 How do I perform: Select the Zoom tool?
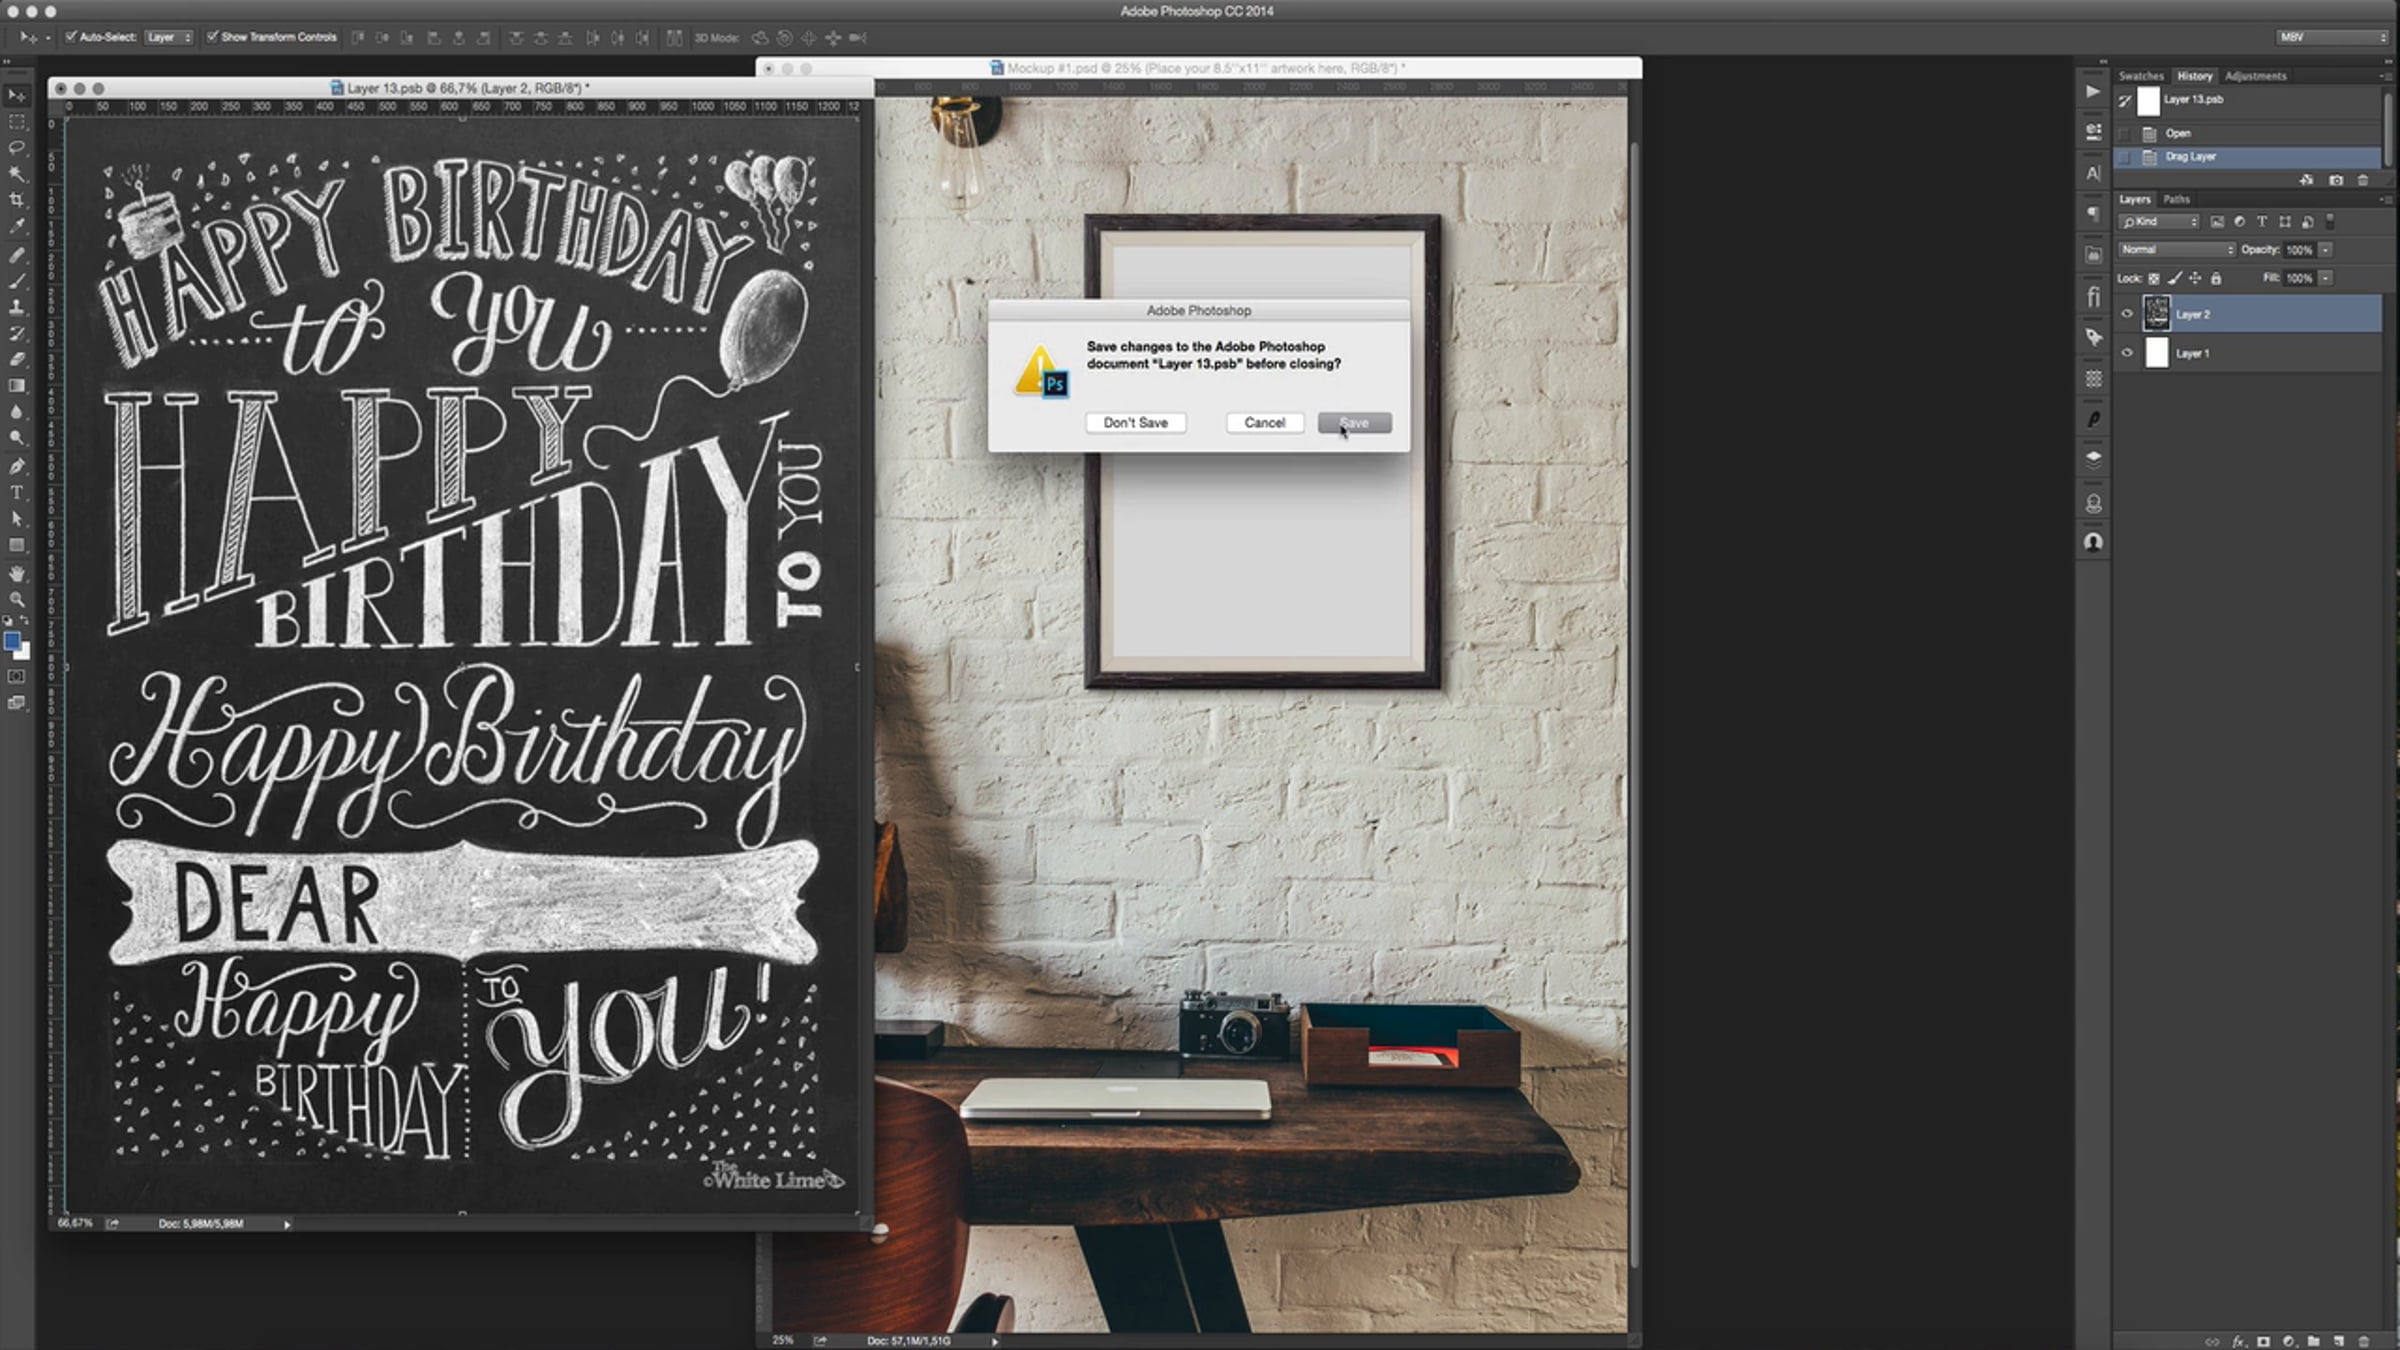coord(17,600)
